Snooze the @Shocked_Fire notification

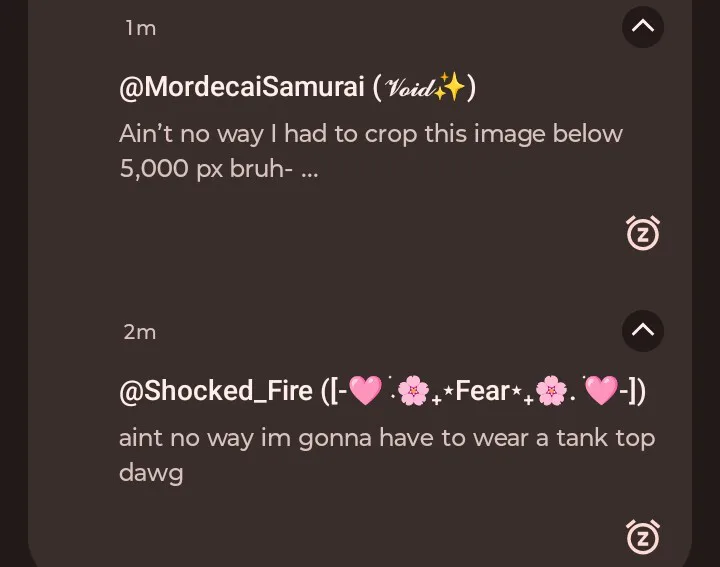[643, 536]
